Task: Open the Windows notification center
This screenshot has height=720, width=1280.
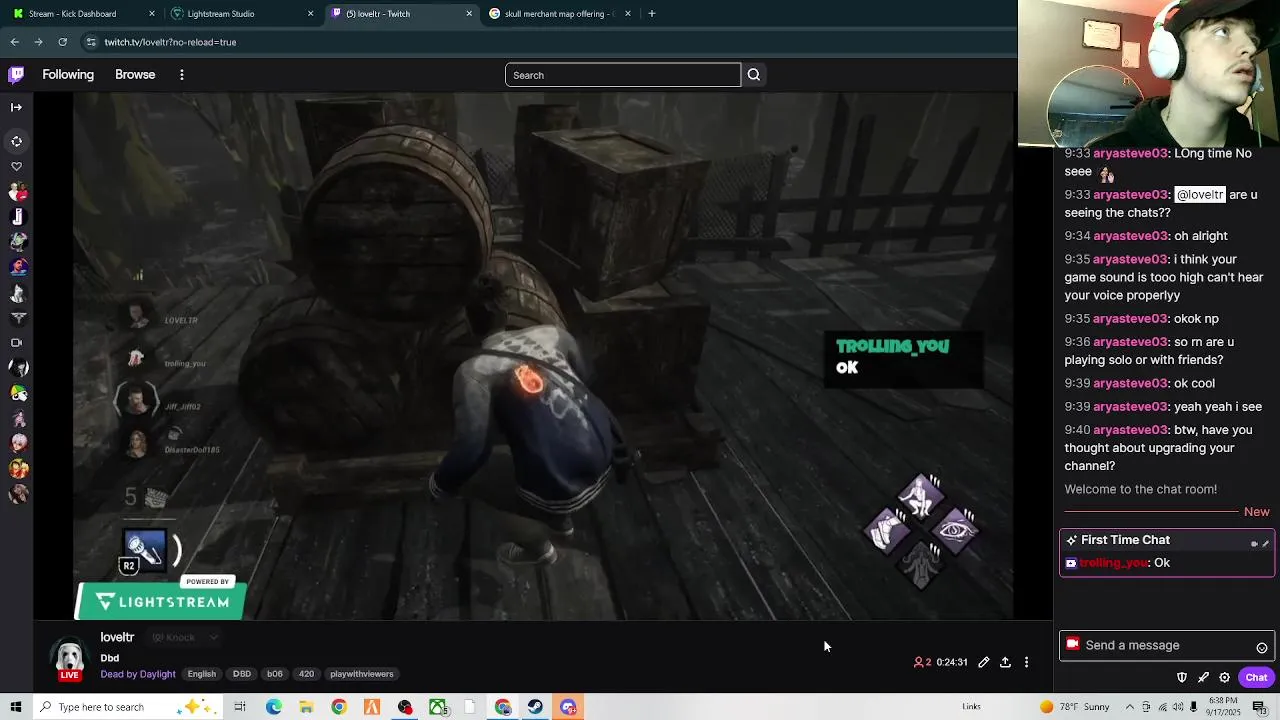Action: 1259,707
